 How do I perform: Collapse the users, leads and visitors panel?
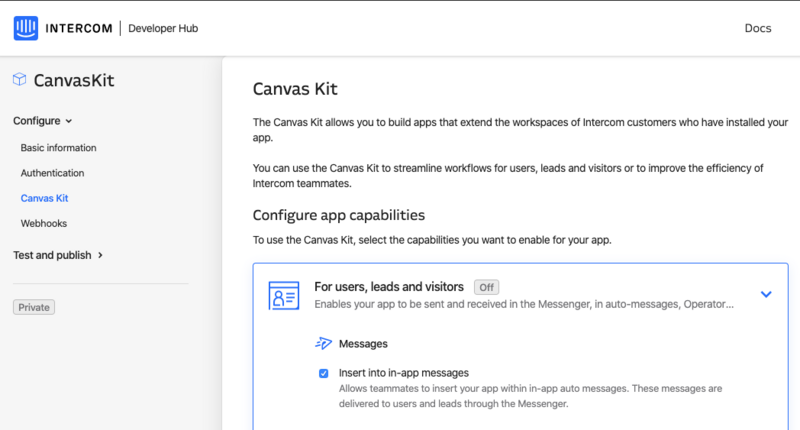(x=766, y=294)
